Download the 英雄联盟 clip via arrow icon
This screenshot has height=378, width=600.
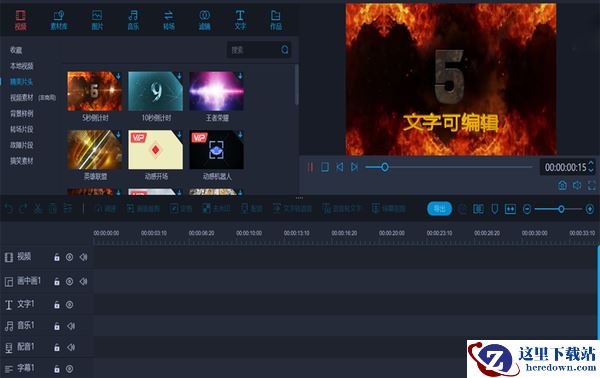click(119, 135)
